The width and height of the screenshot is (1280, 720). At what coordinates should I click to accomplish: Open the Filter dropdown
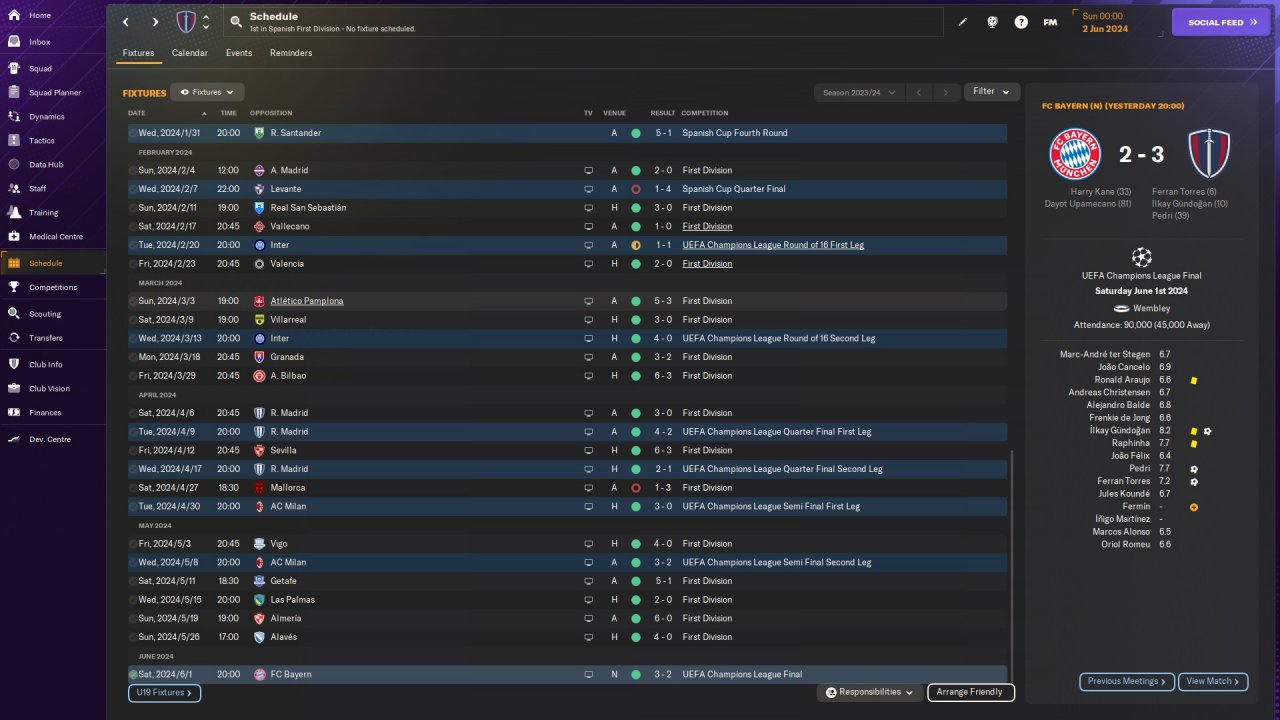point(992,92)
